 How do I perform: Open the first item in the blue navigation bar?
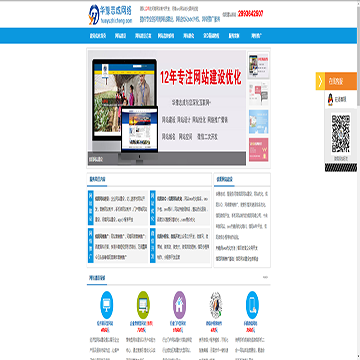[98, 36]
